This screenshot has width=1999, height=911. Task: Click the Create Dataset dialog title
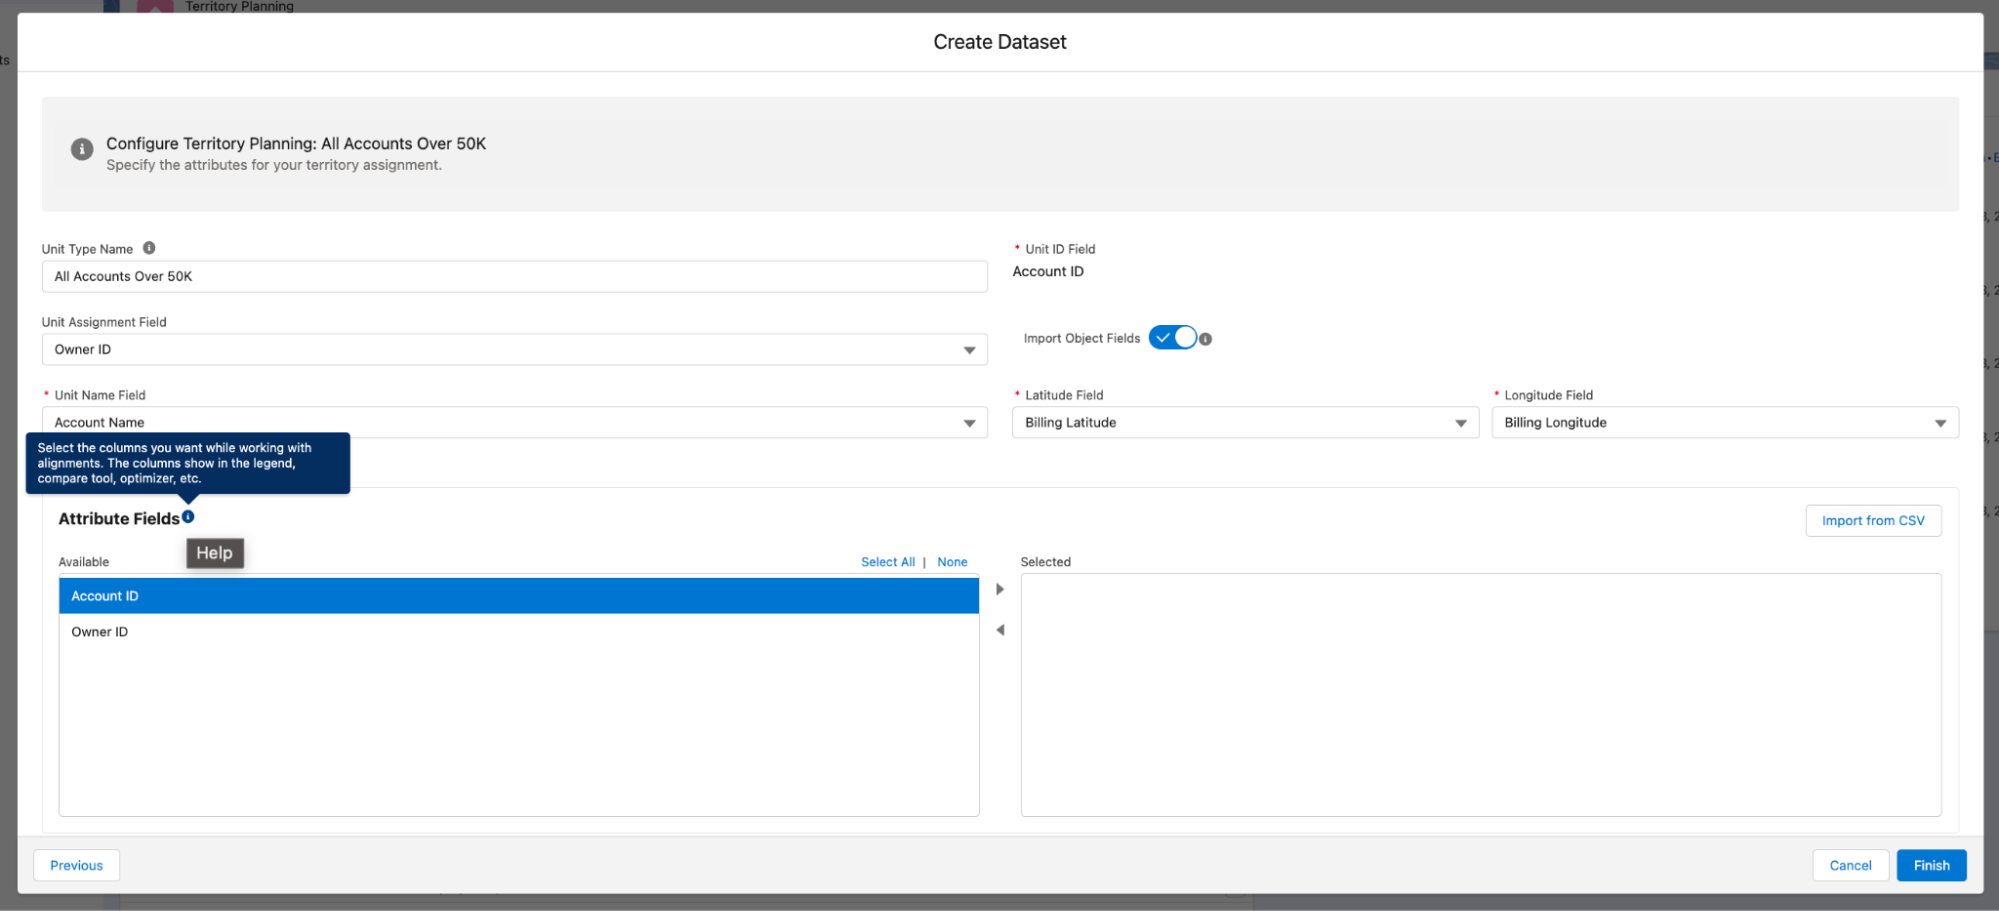pos(1000,42)
